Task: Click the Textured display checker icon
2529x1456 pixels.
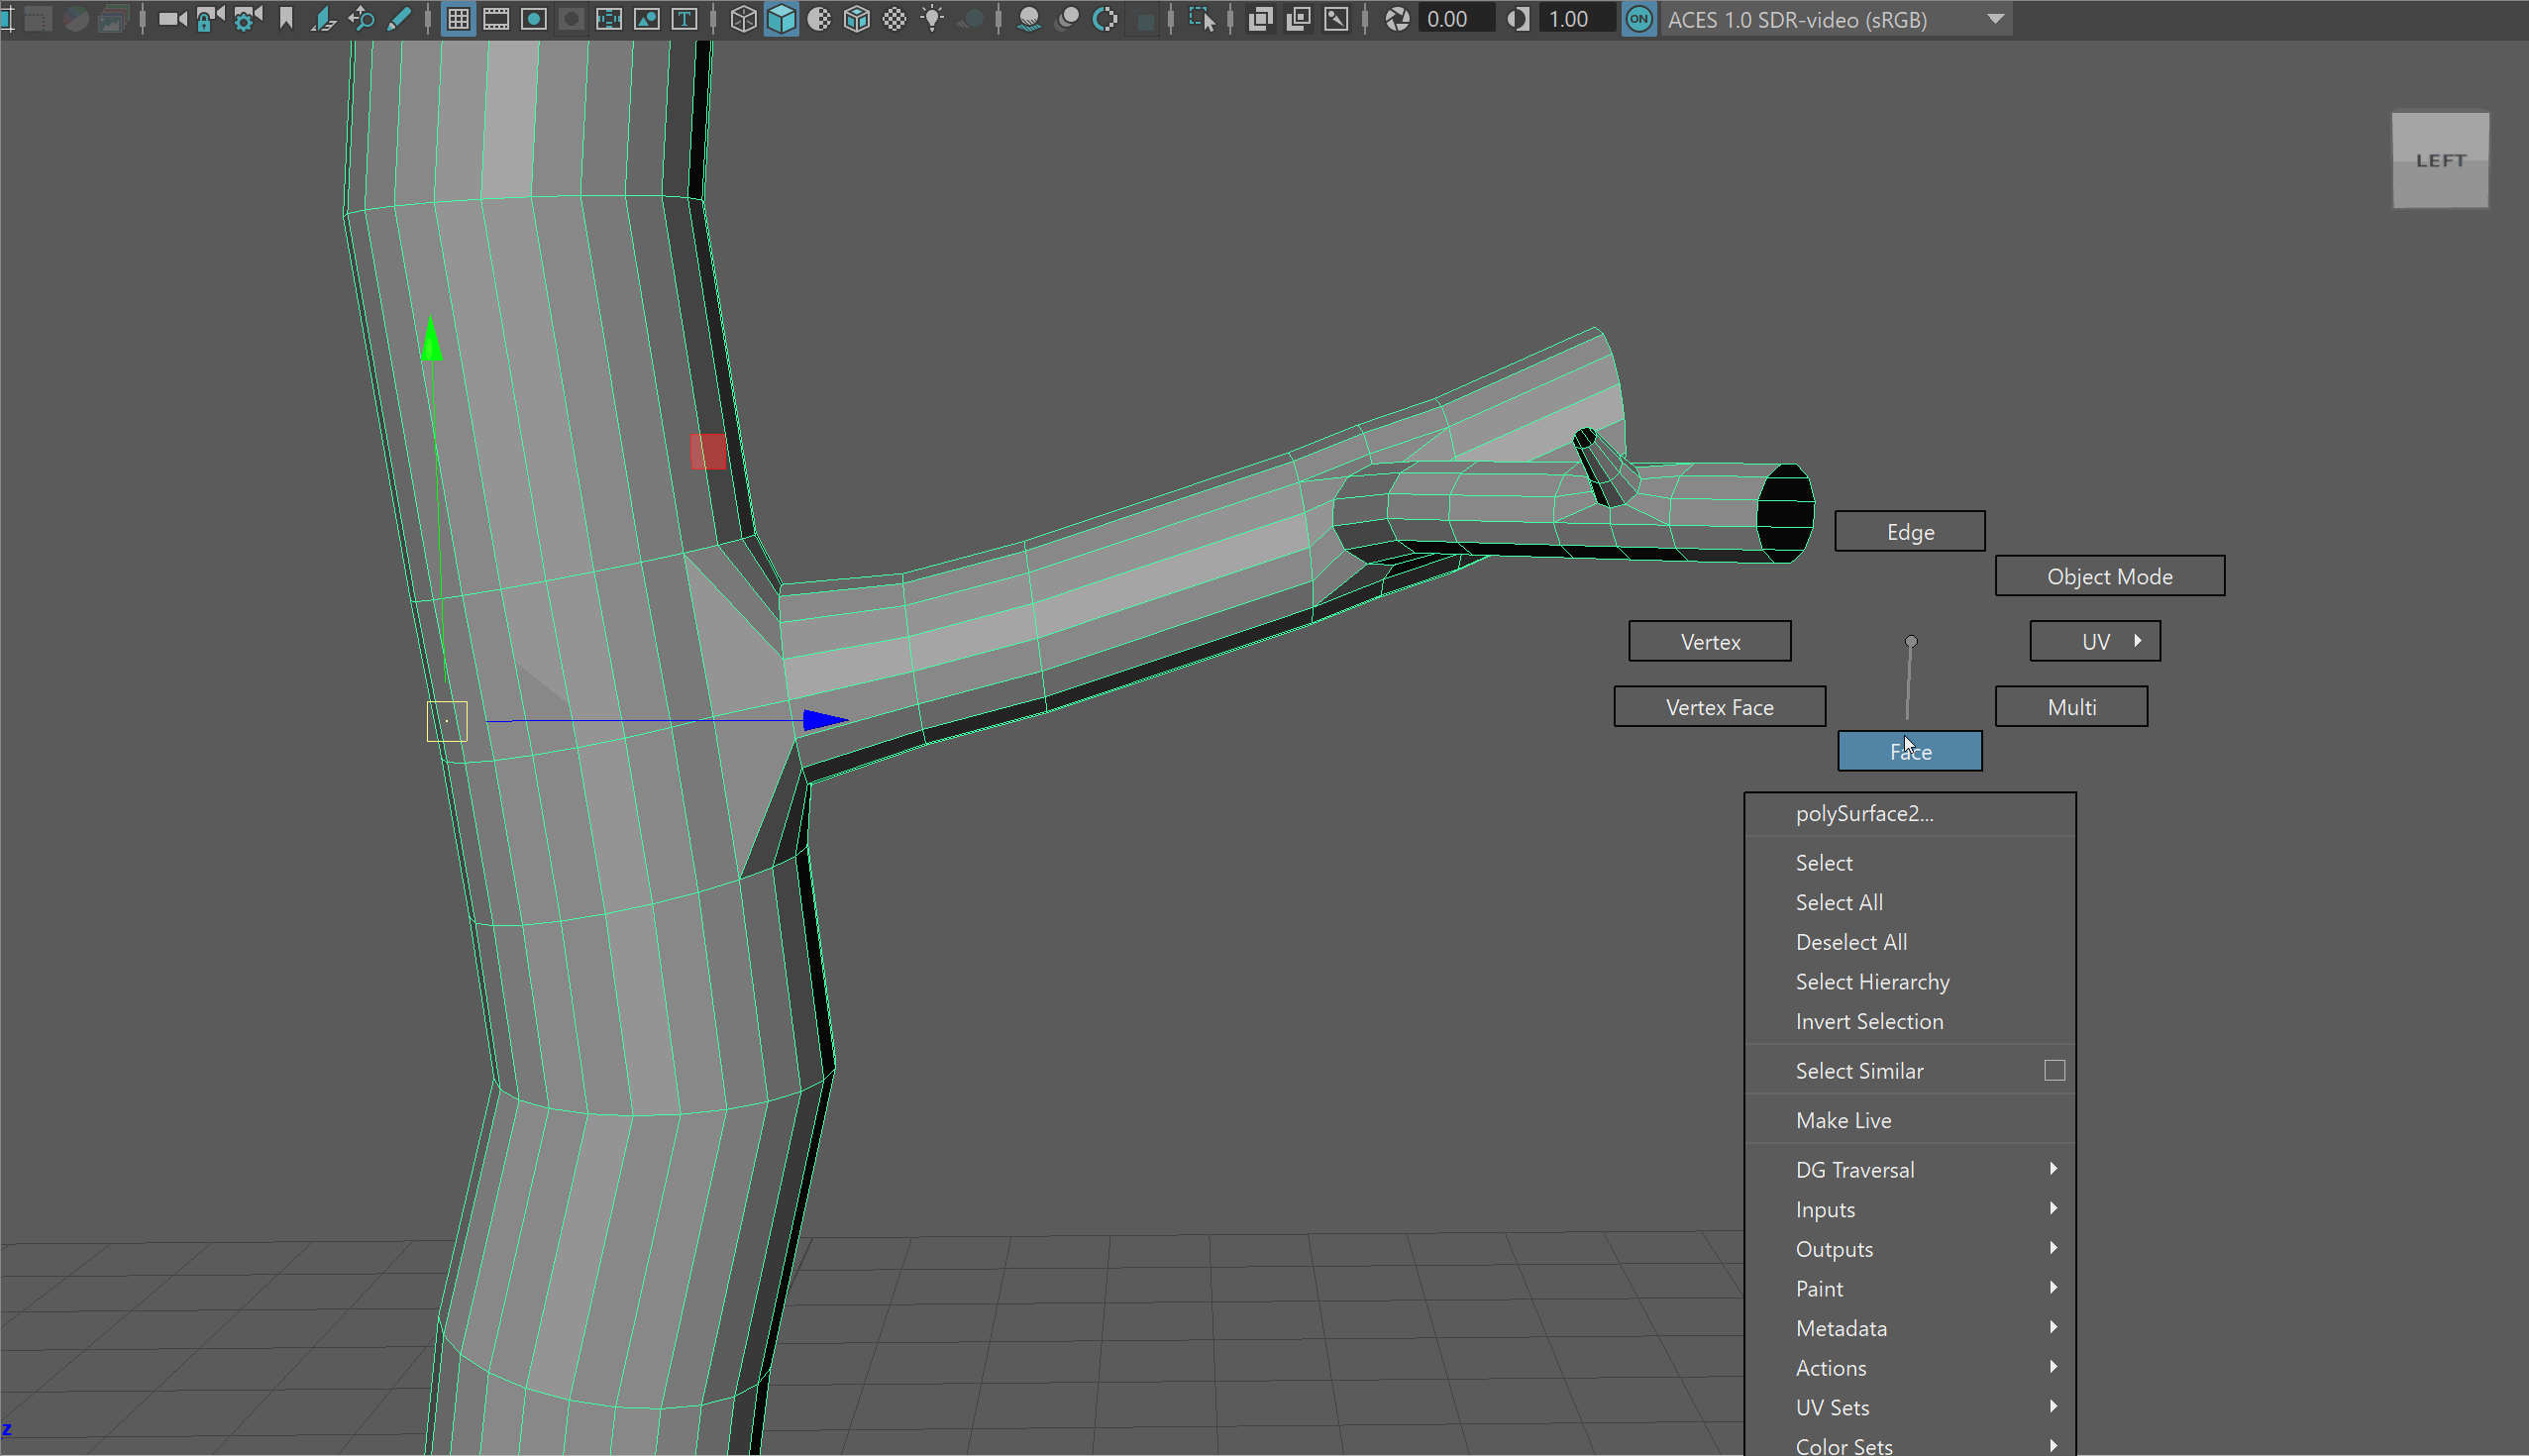Action: [x=895, y=19]
